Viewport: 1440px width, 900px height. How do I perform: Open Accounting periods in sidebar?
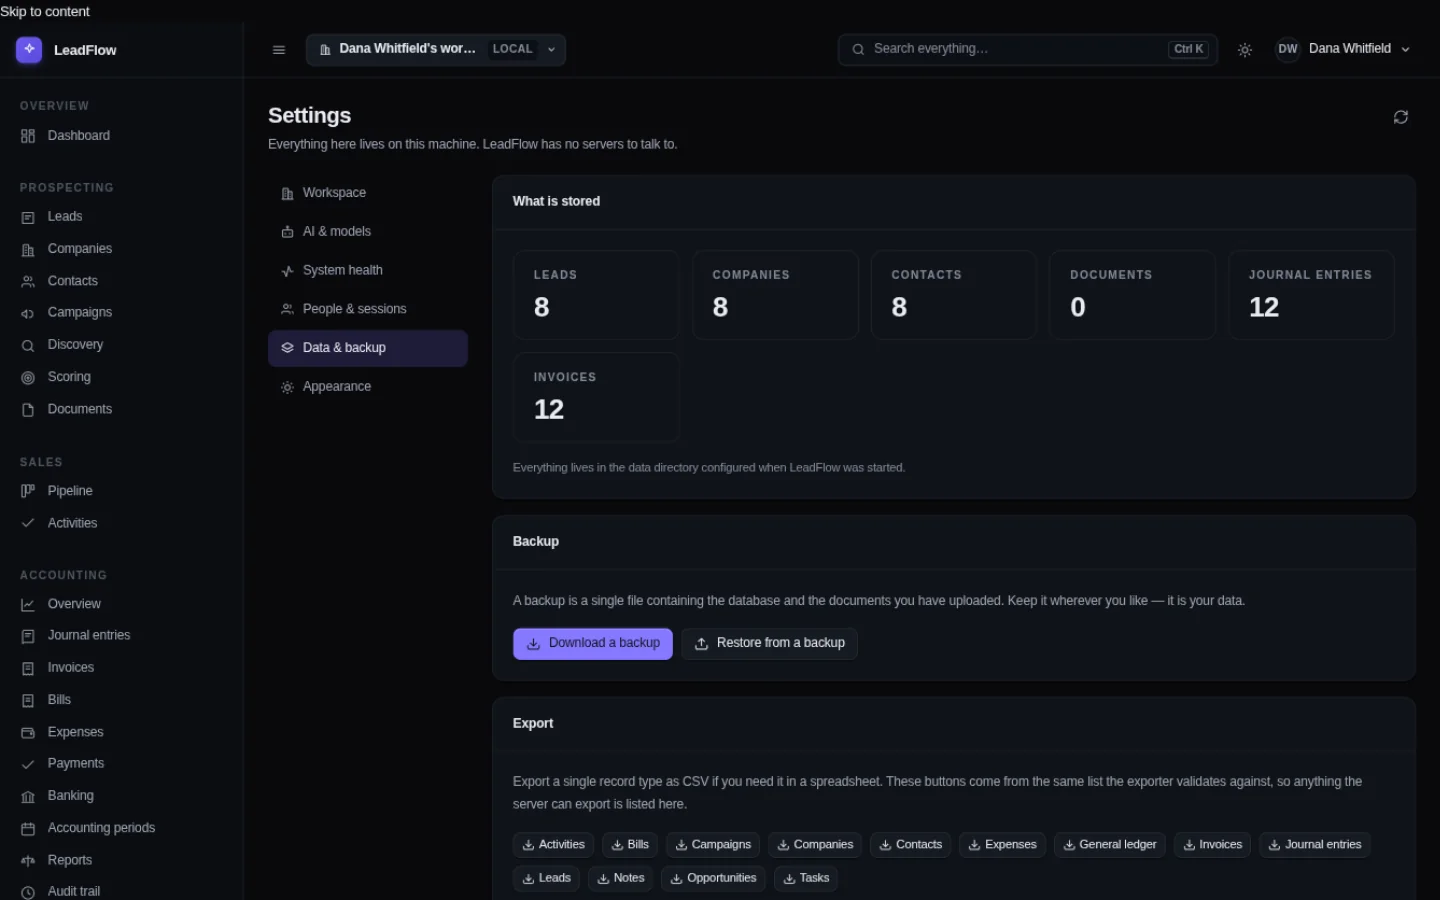click(x=121, y=828)
